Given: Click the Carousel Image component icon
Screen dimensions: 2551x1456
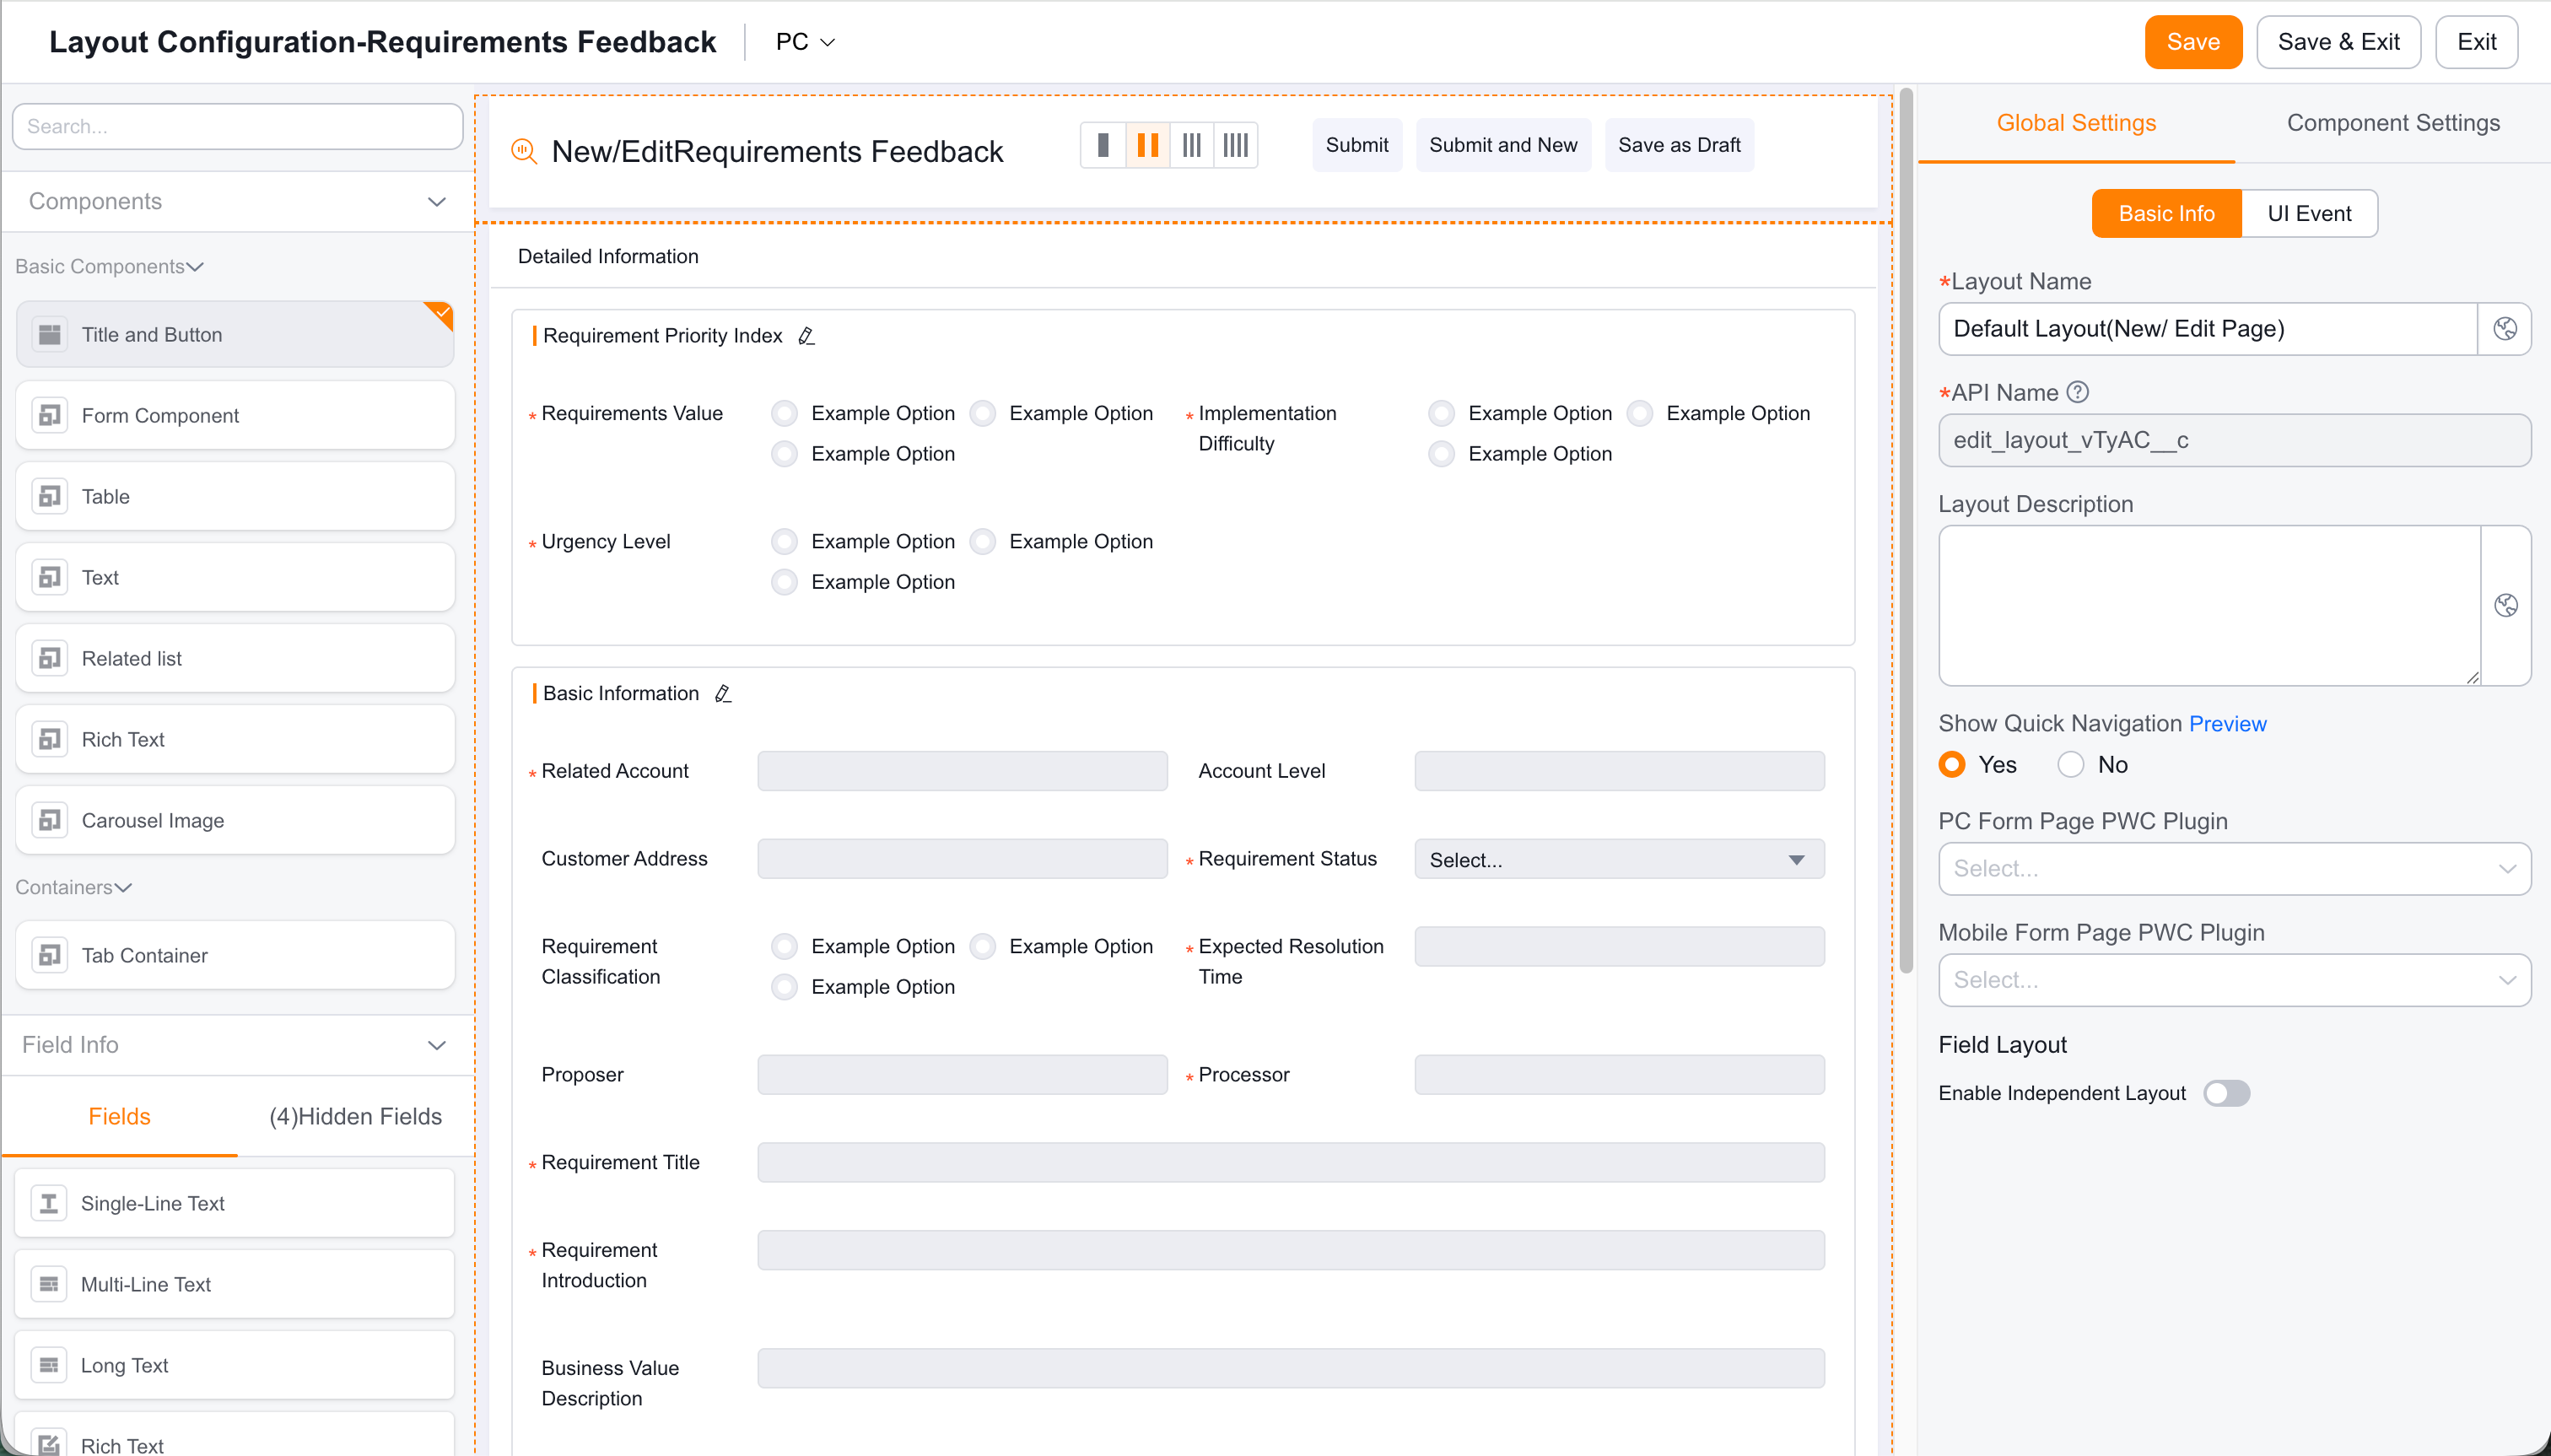Looking at the screenshot, I should (x=49, y=820).
